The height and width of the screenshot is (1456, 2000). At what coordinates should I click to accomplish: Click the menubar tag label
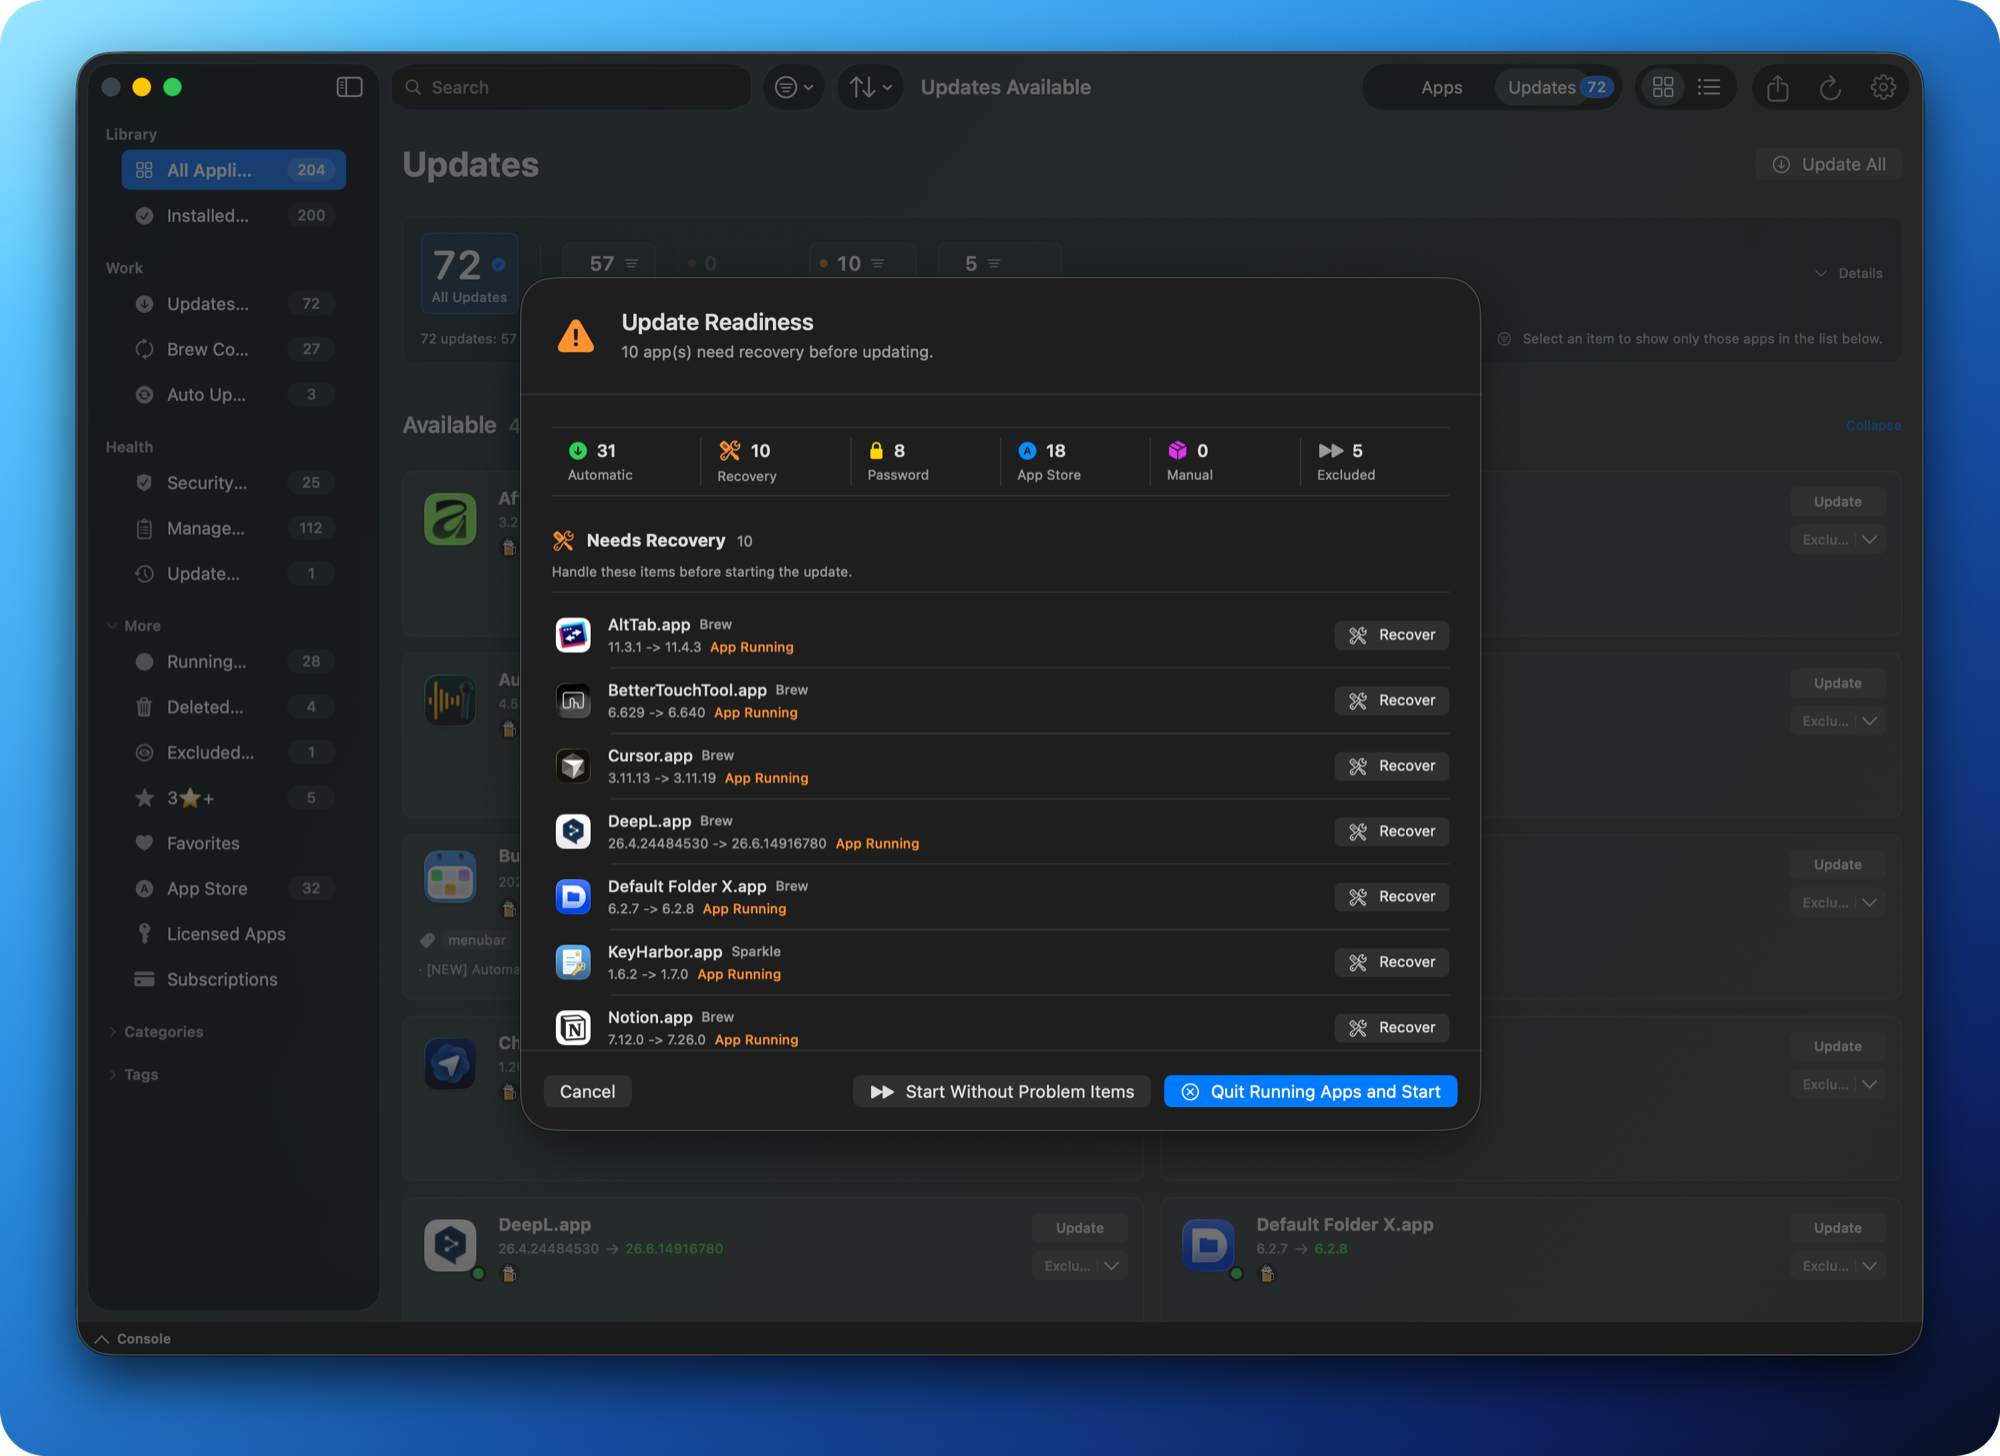(476, 940)
